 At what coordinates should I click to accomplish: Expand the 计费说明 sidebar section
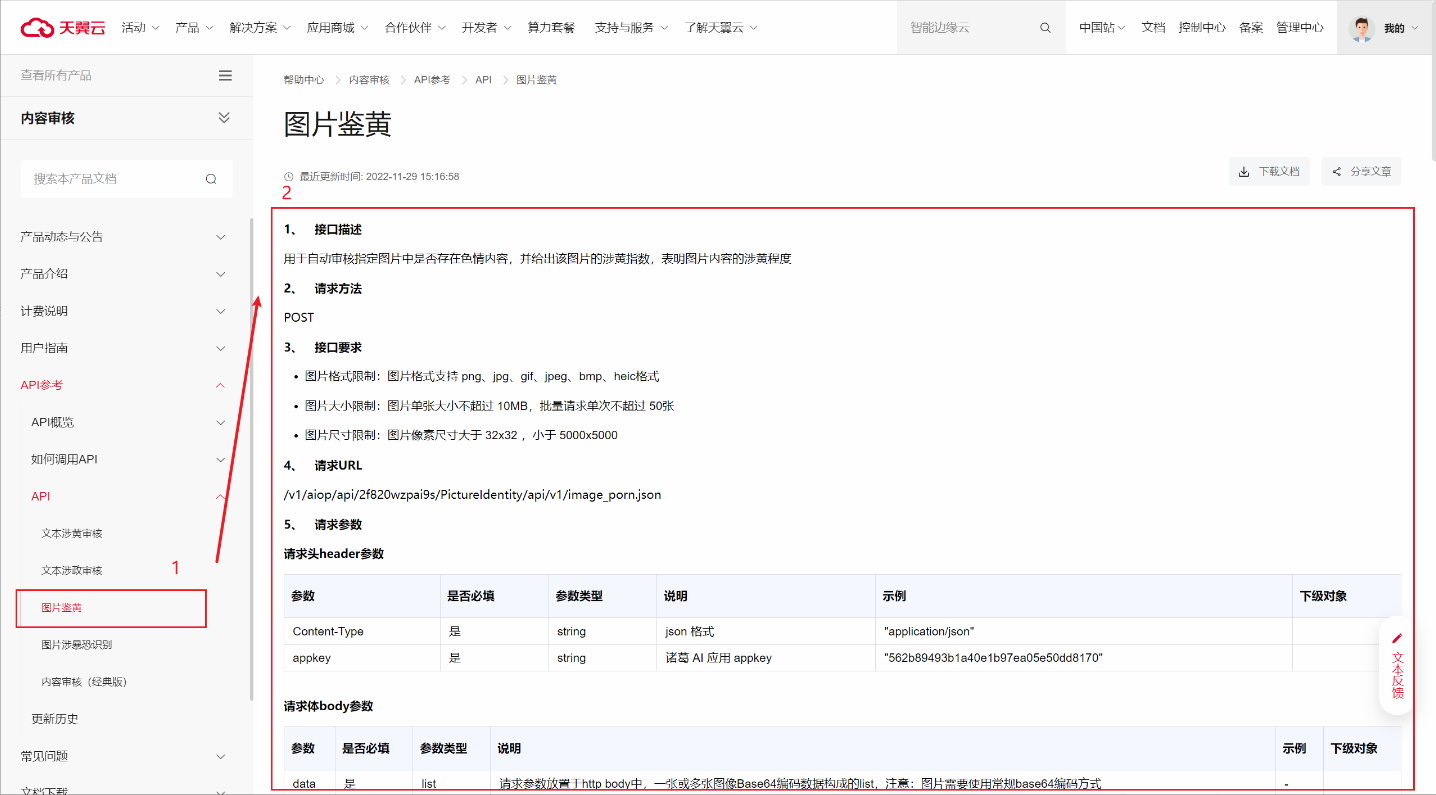(x=221, y=311)
